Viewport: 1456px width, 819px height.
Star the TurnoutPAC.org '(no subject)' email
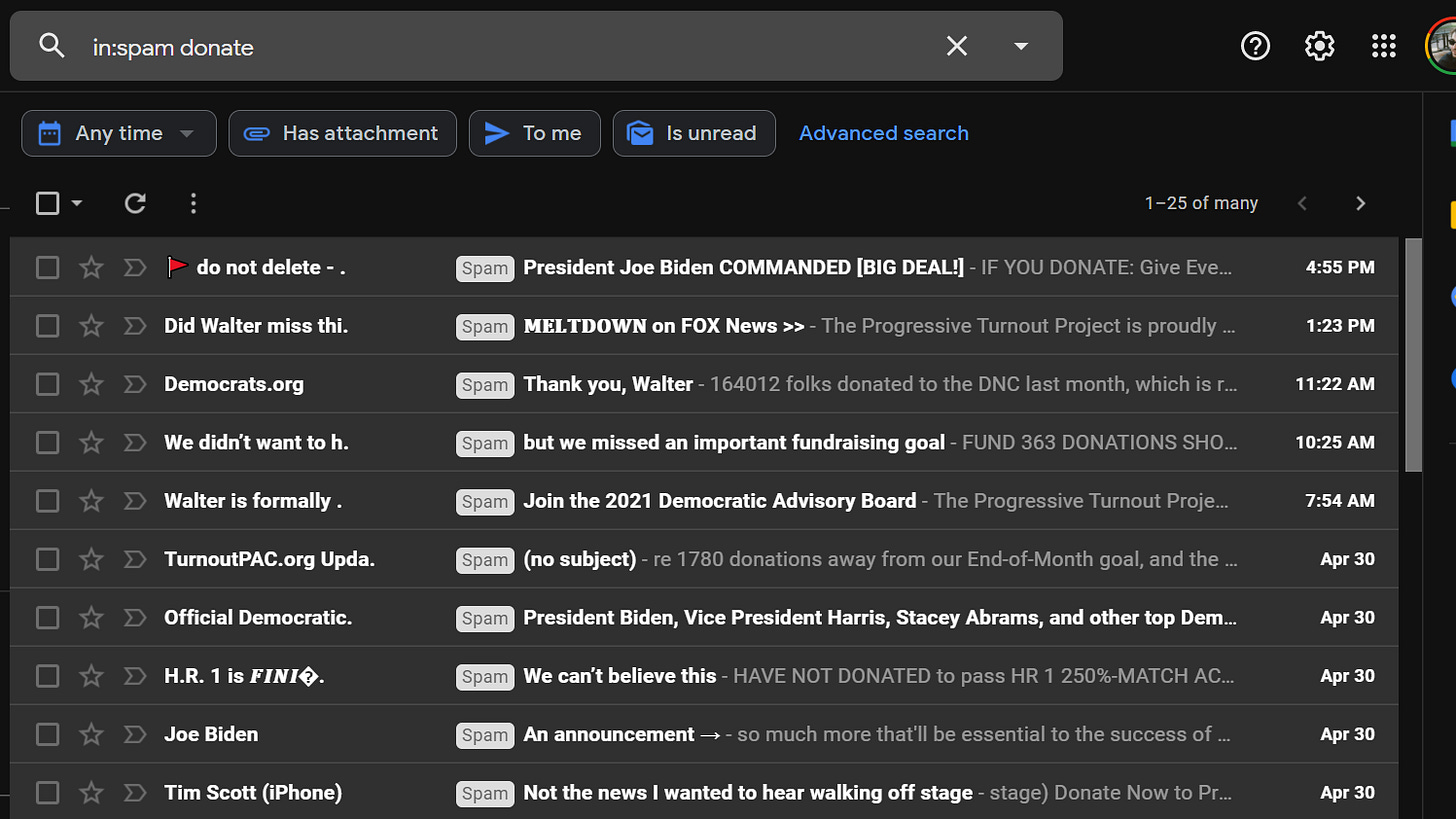coord(91,559)
